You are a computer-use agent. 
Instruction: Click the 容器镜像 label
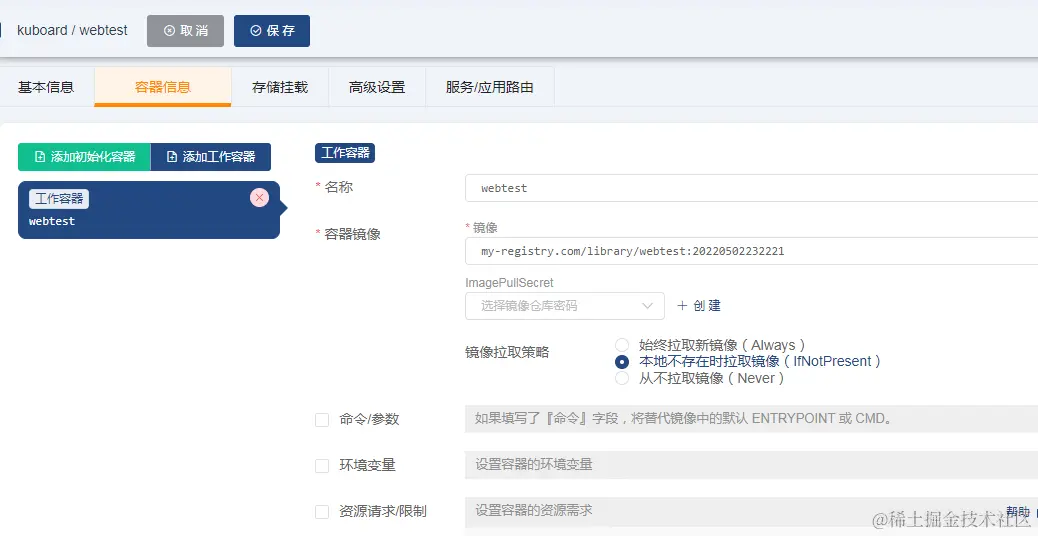(x=352, y=234)
